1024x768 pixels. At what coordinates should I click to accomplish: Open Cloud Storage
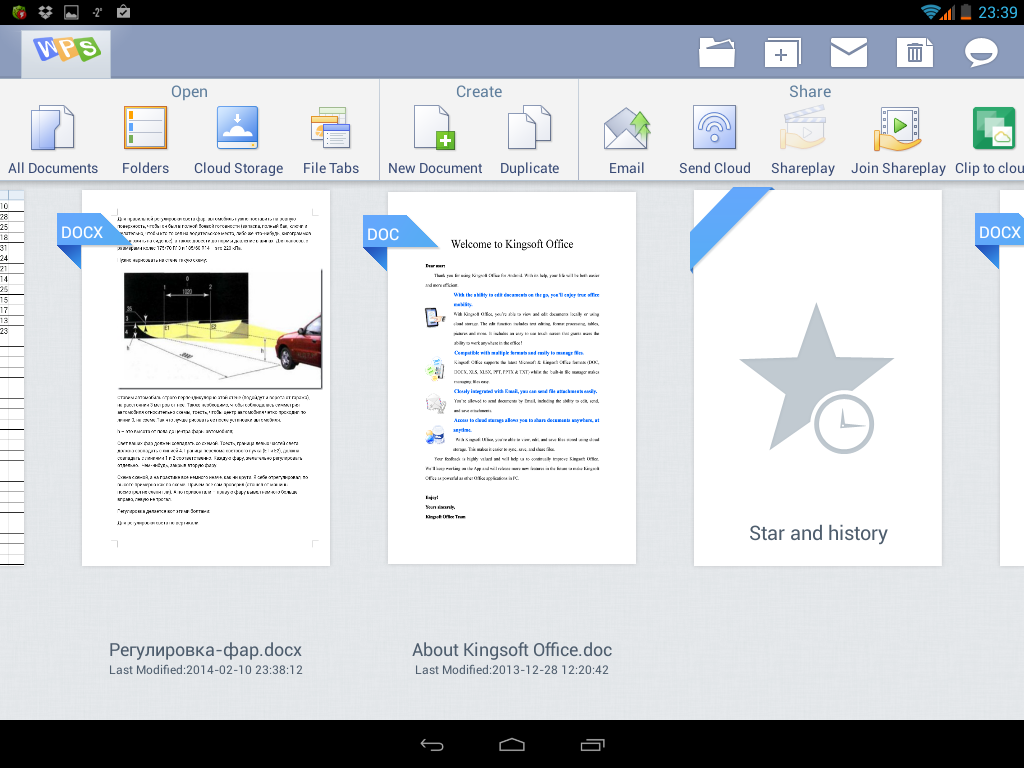tap(238, 140)
